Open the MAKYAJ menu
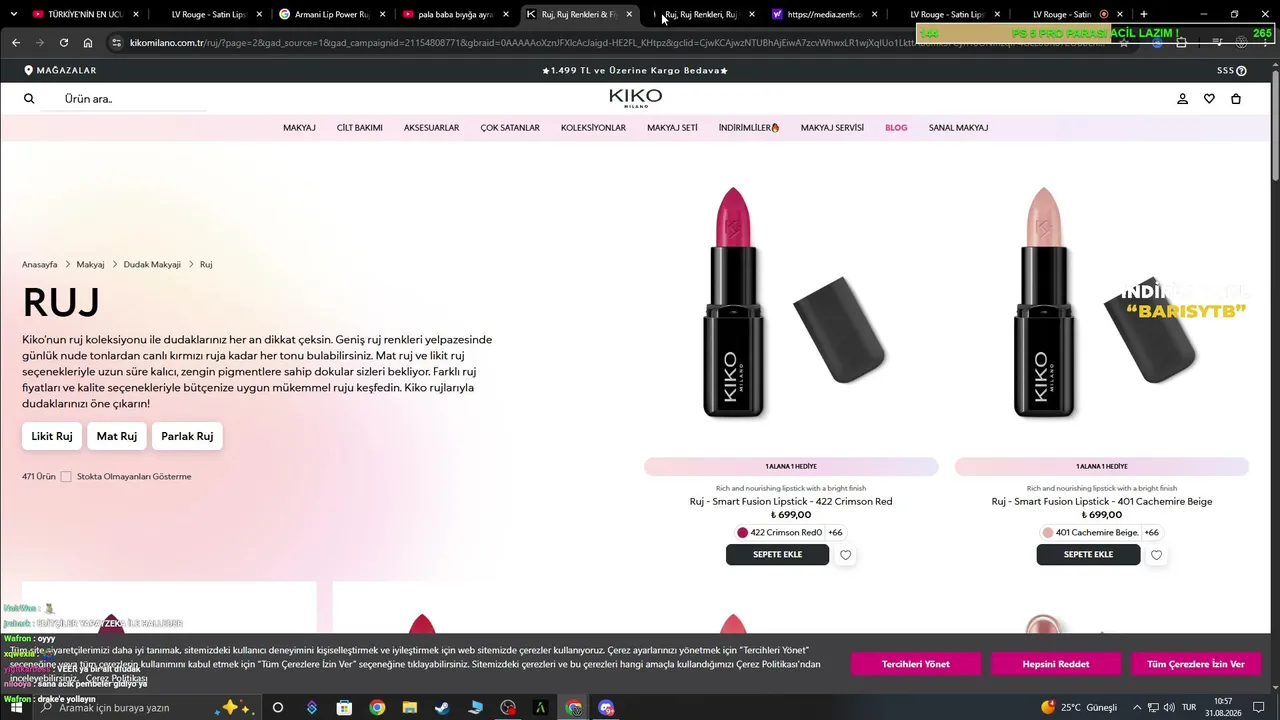This screenshot has width=1280, height=720. click(x=299, y=128)
